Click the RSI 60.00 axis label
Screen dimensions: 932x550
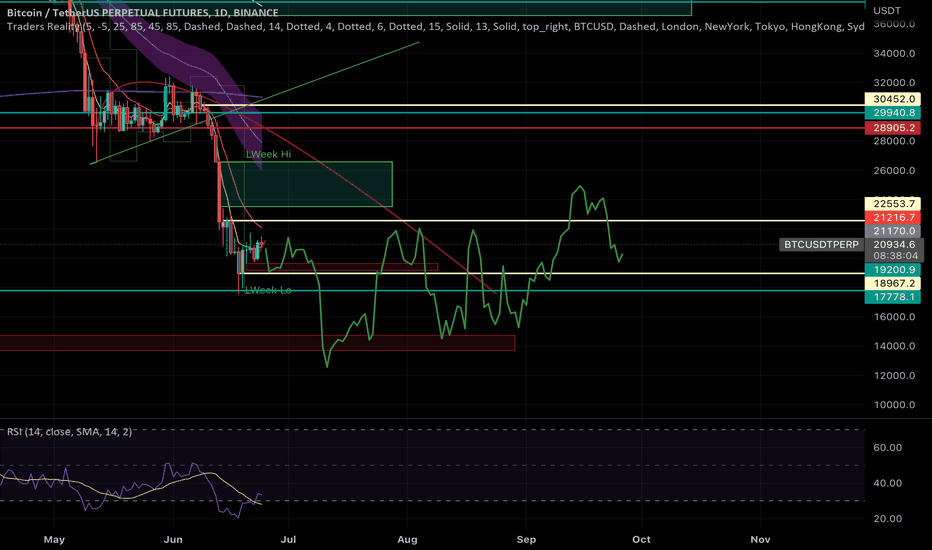(x=887, y=448)
